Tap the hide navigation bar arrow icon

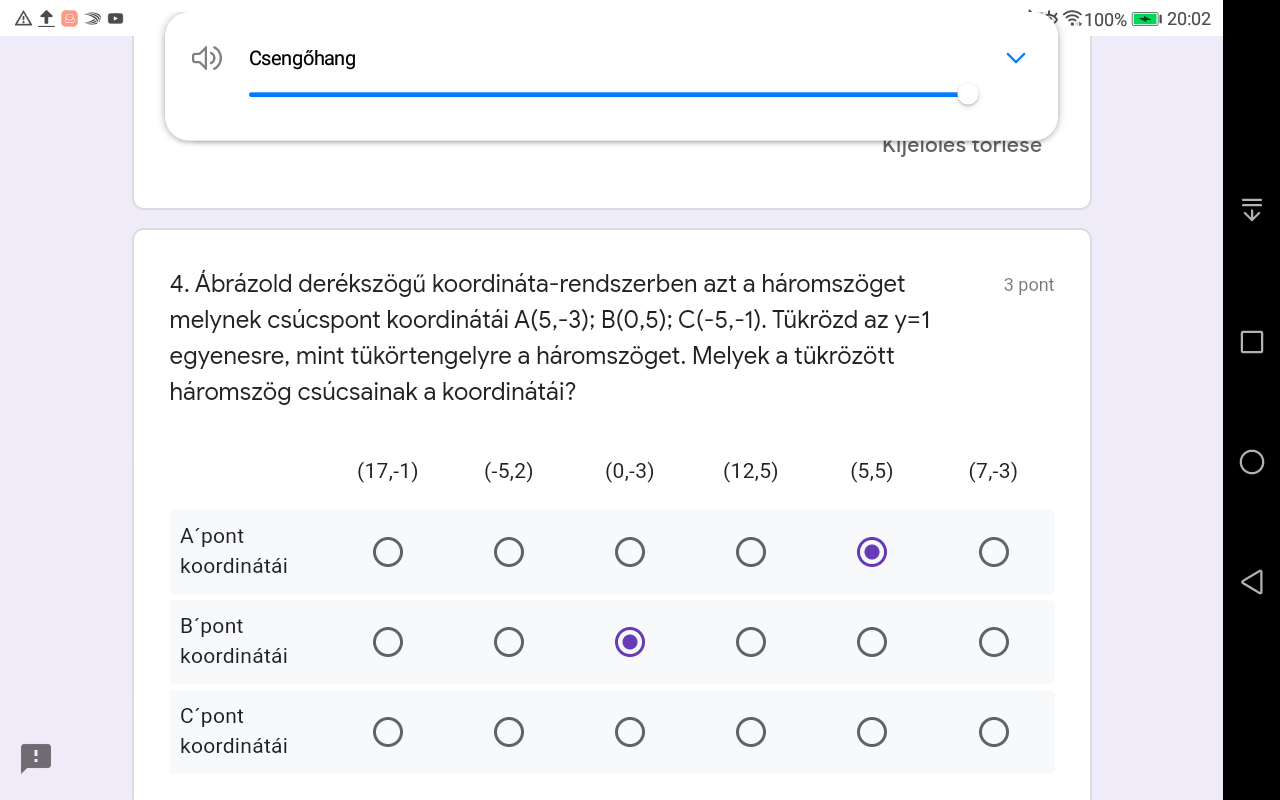1251,209
